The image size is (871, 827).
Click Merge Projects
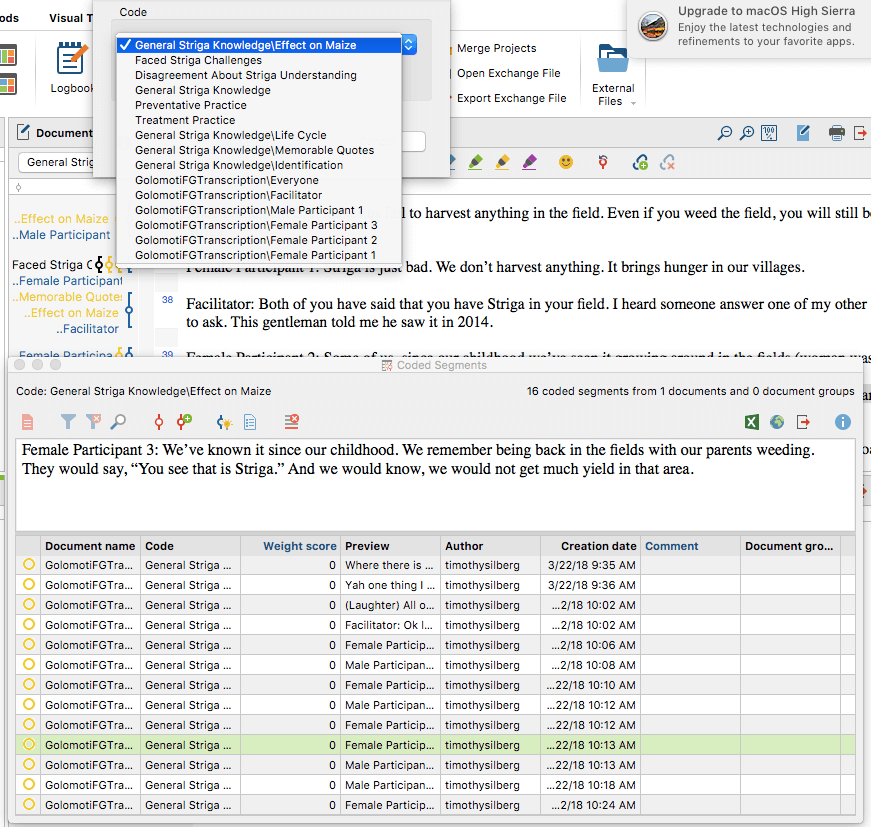click(497, 48)
